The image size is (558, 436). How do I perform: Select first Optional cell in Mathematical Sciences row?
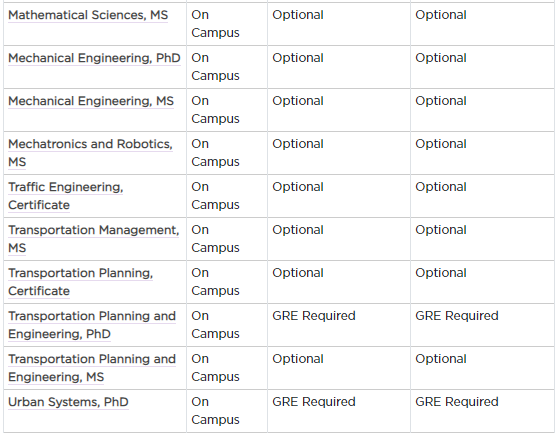pyautogui.click(x=339, y=24)
